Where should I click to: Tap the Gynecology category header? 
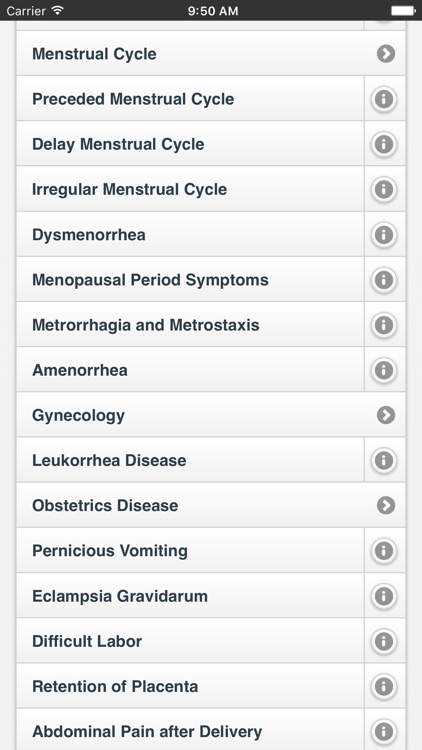211,415
